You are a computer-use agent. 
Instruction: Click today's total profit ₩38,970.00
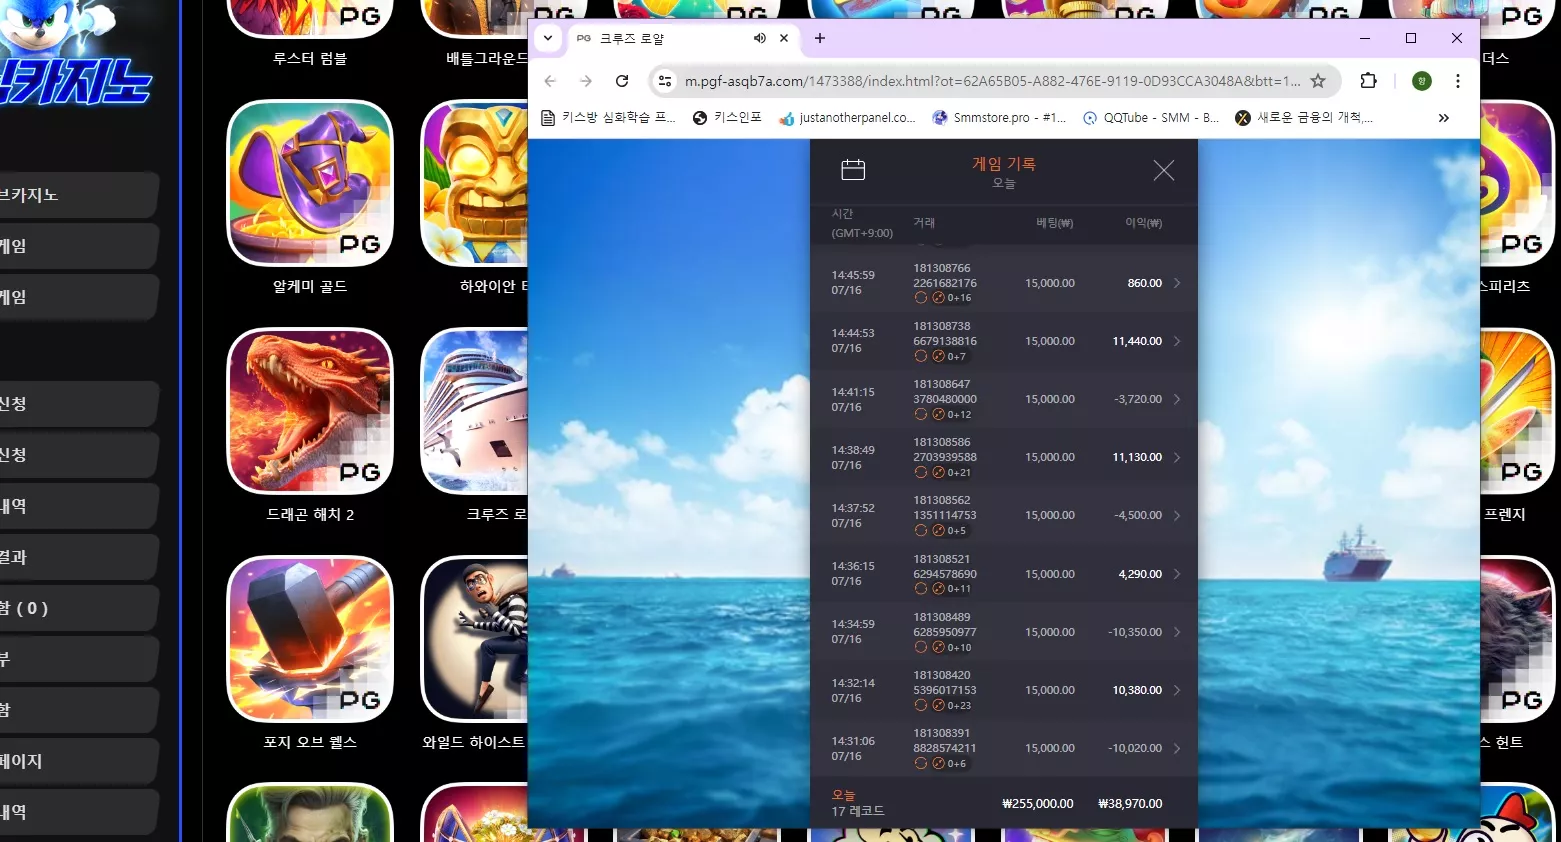click(x=1130, y=804)
